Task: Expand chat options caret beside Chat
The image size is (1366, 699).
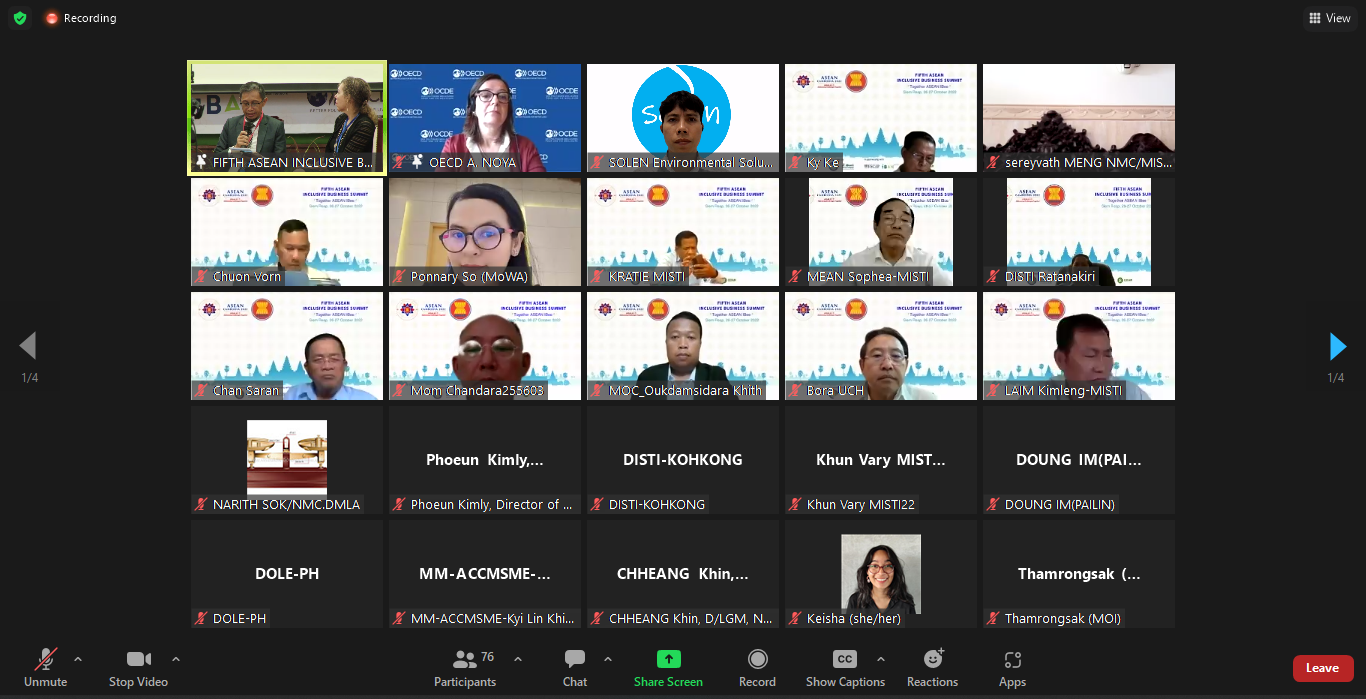Action: (x=608, y=659)
